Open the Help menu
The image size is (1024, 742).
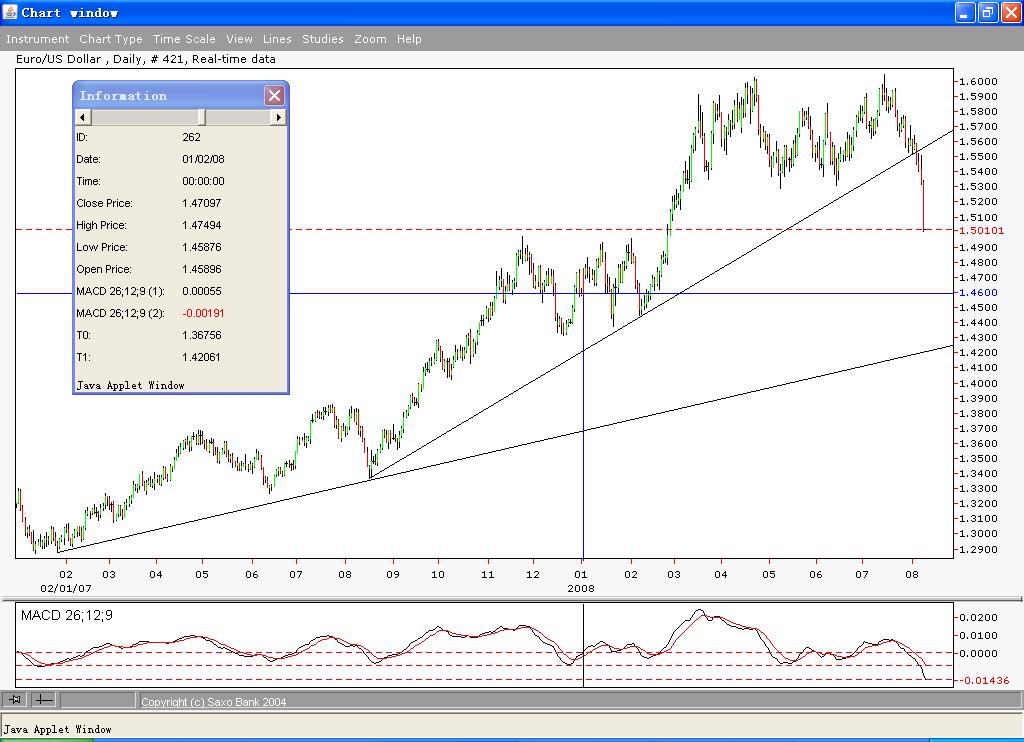[x=409, y=39]
